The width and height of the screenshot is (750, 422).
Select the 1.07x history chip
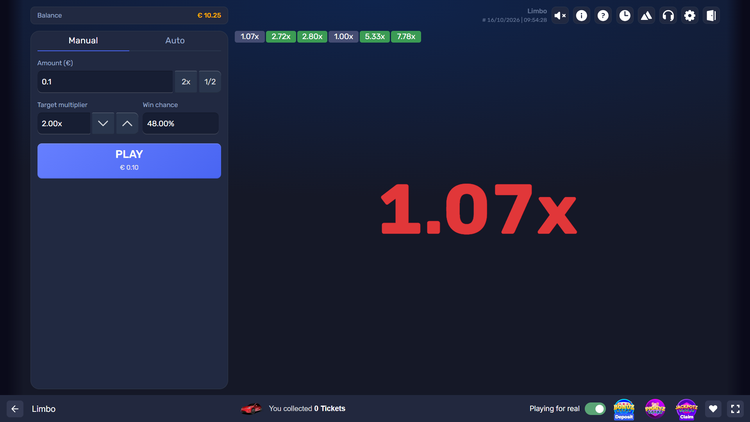pos(250,37)
